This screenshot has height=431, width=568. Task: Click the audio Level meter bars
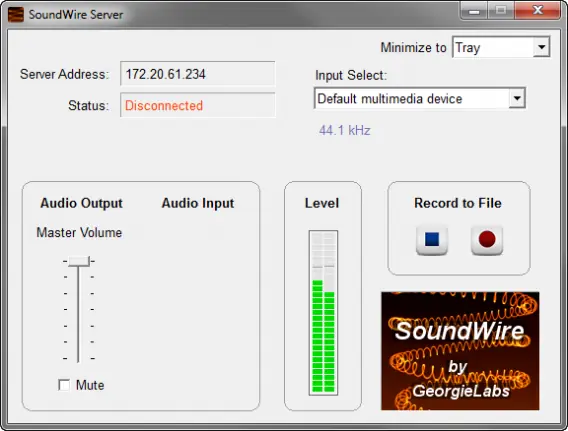(x=323, y=313)
